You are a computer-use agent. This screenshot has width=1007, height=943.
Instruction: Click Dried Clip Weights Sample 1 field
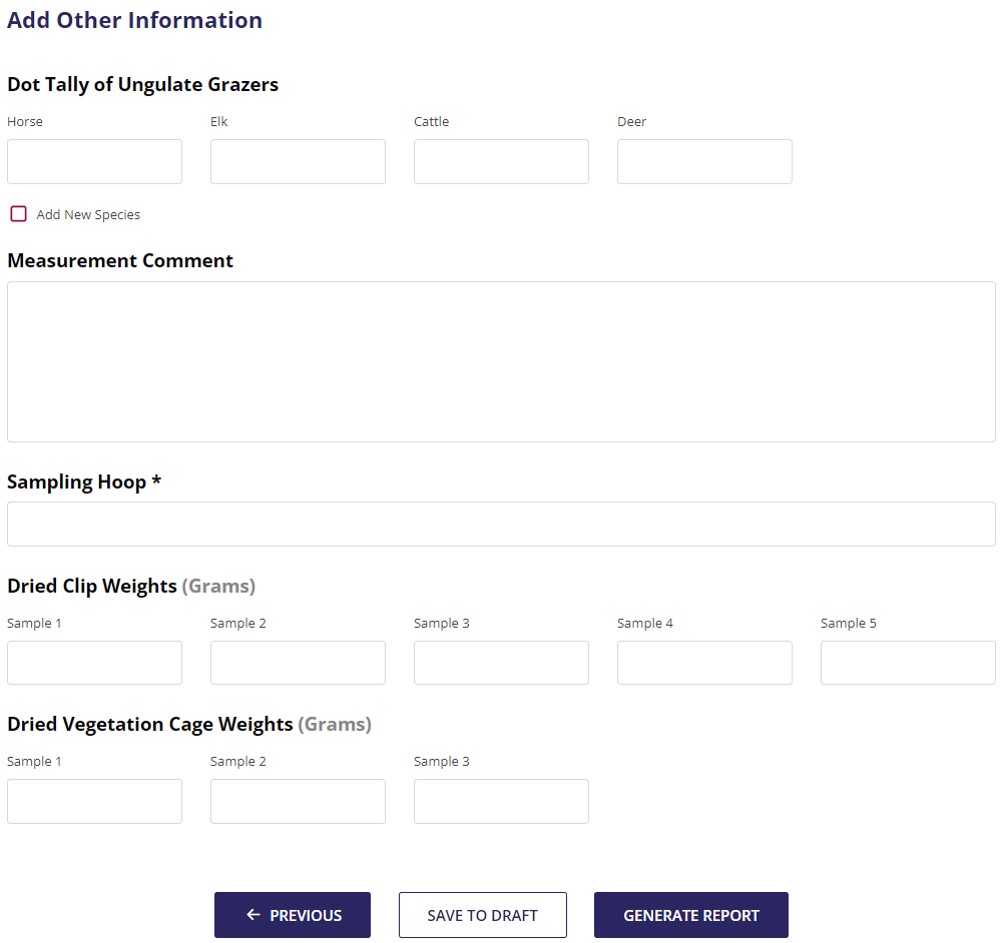(x=95, y=663)
